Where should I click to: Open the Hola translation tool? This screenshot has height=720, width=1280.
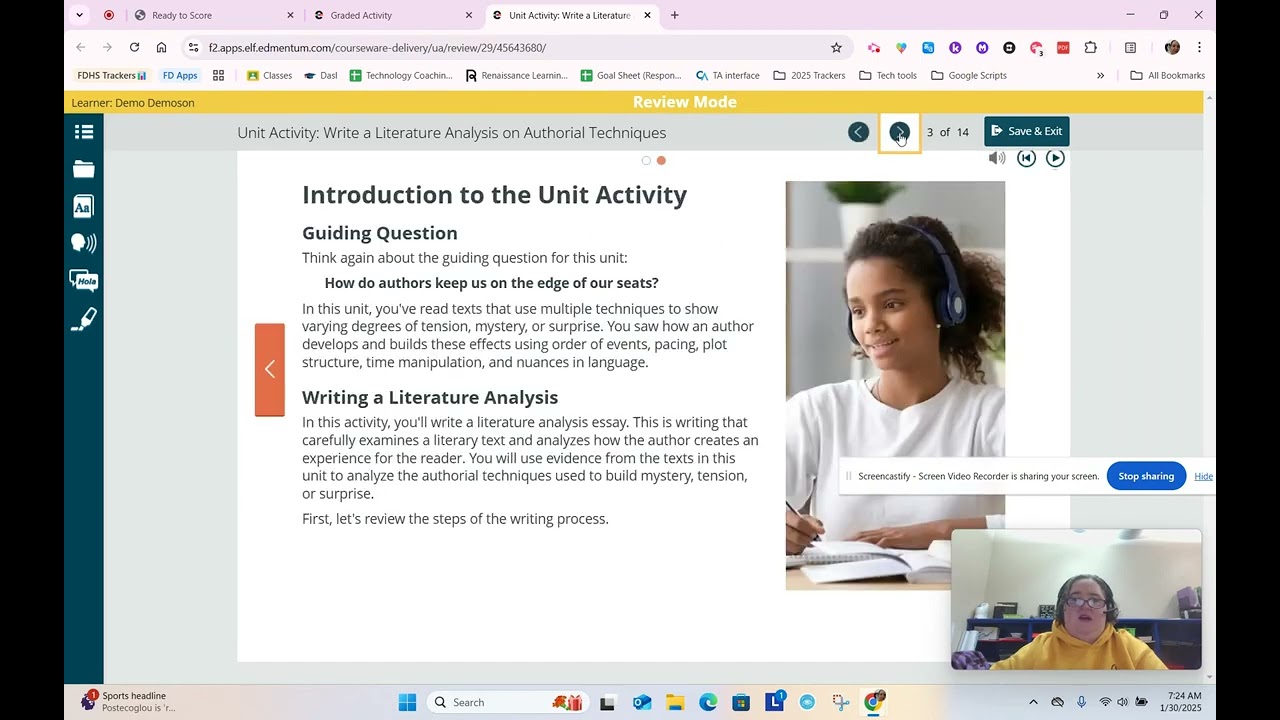click(x=84, y=281)
